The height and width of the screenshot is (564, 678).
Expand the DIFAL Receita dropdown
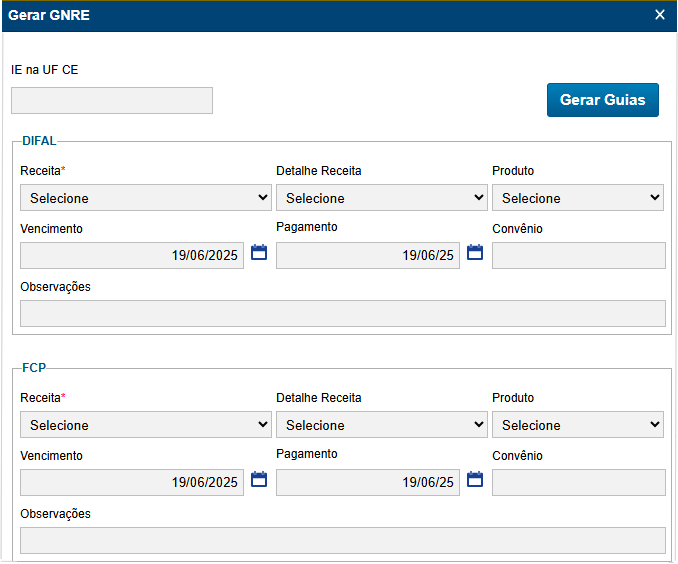coord(145,198)
